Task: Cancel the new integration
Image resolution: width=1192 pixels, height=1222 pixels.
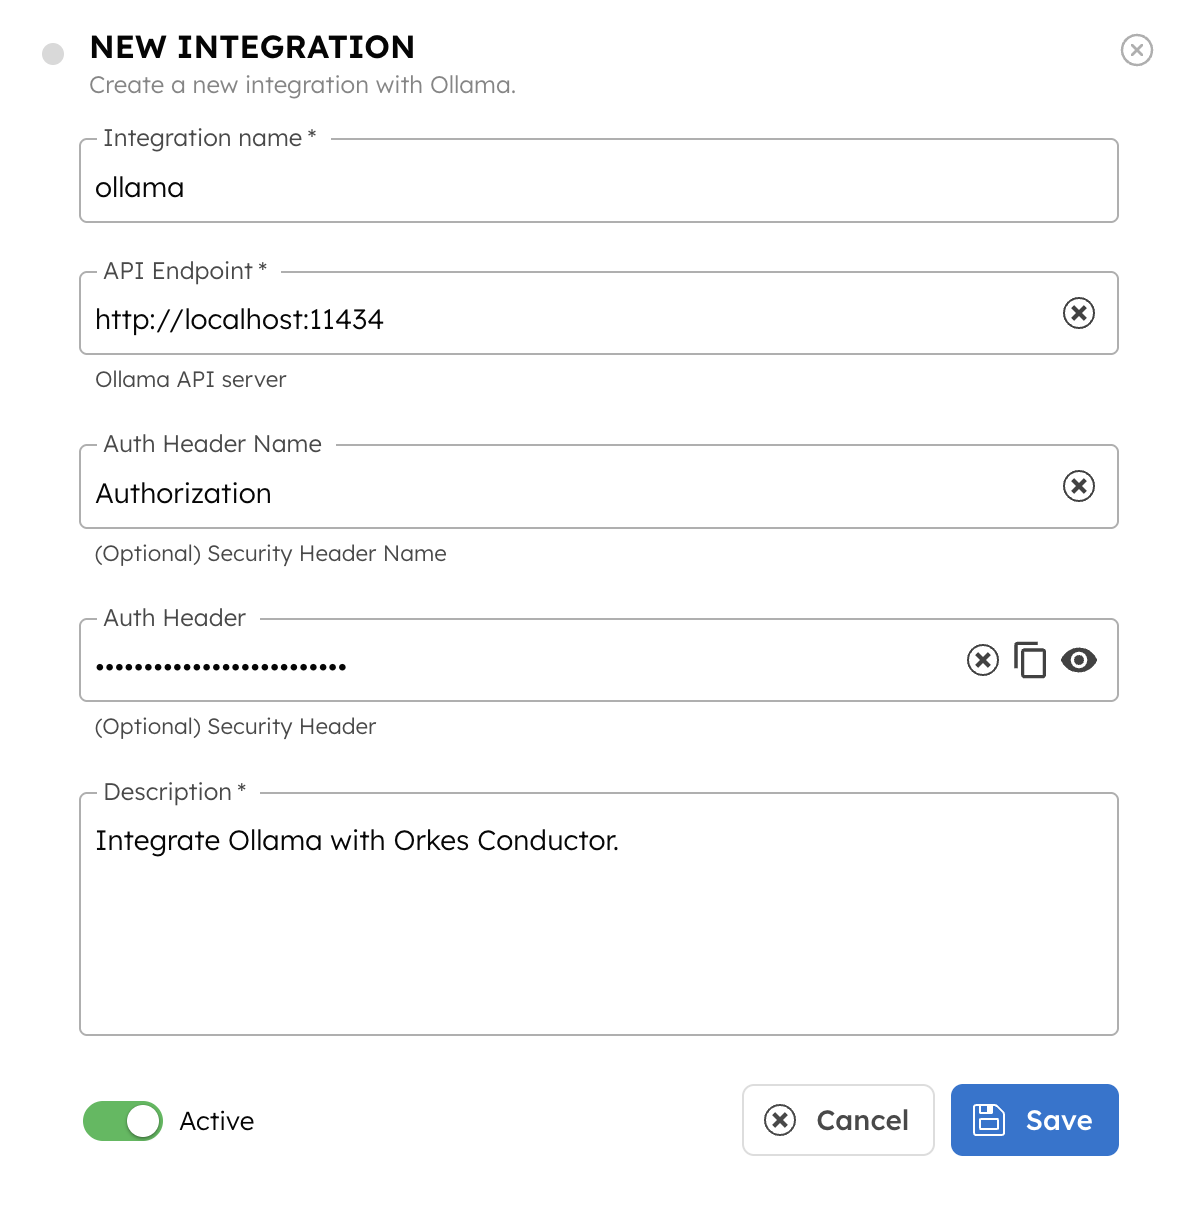Action: 838,1120
